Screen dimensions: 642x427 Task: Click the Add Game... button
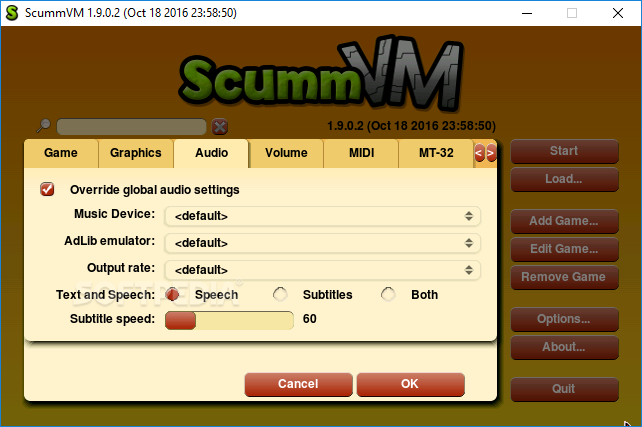tap(564, 221)
